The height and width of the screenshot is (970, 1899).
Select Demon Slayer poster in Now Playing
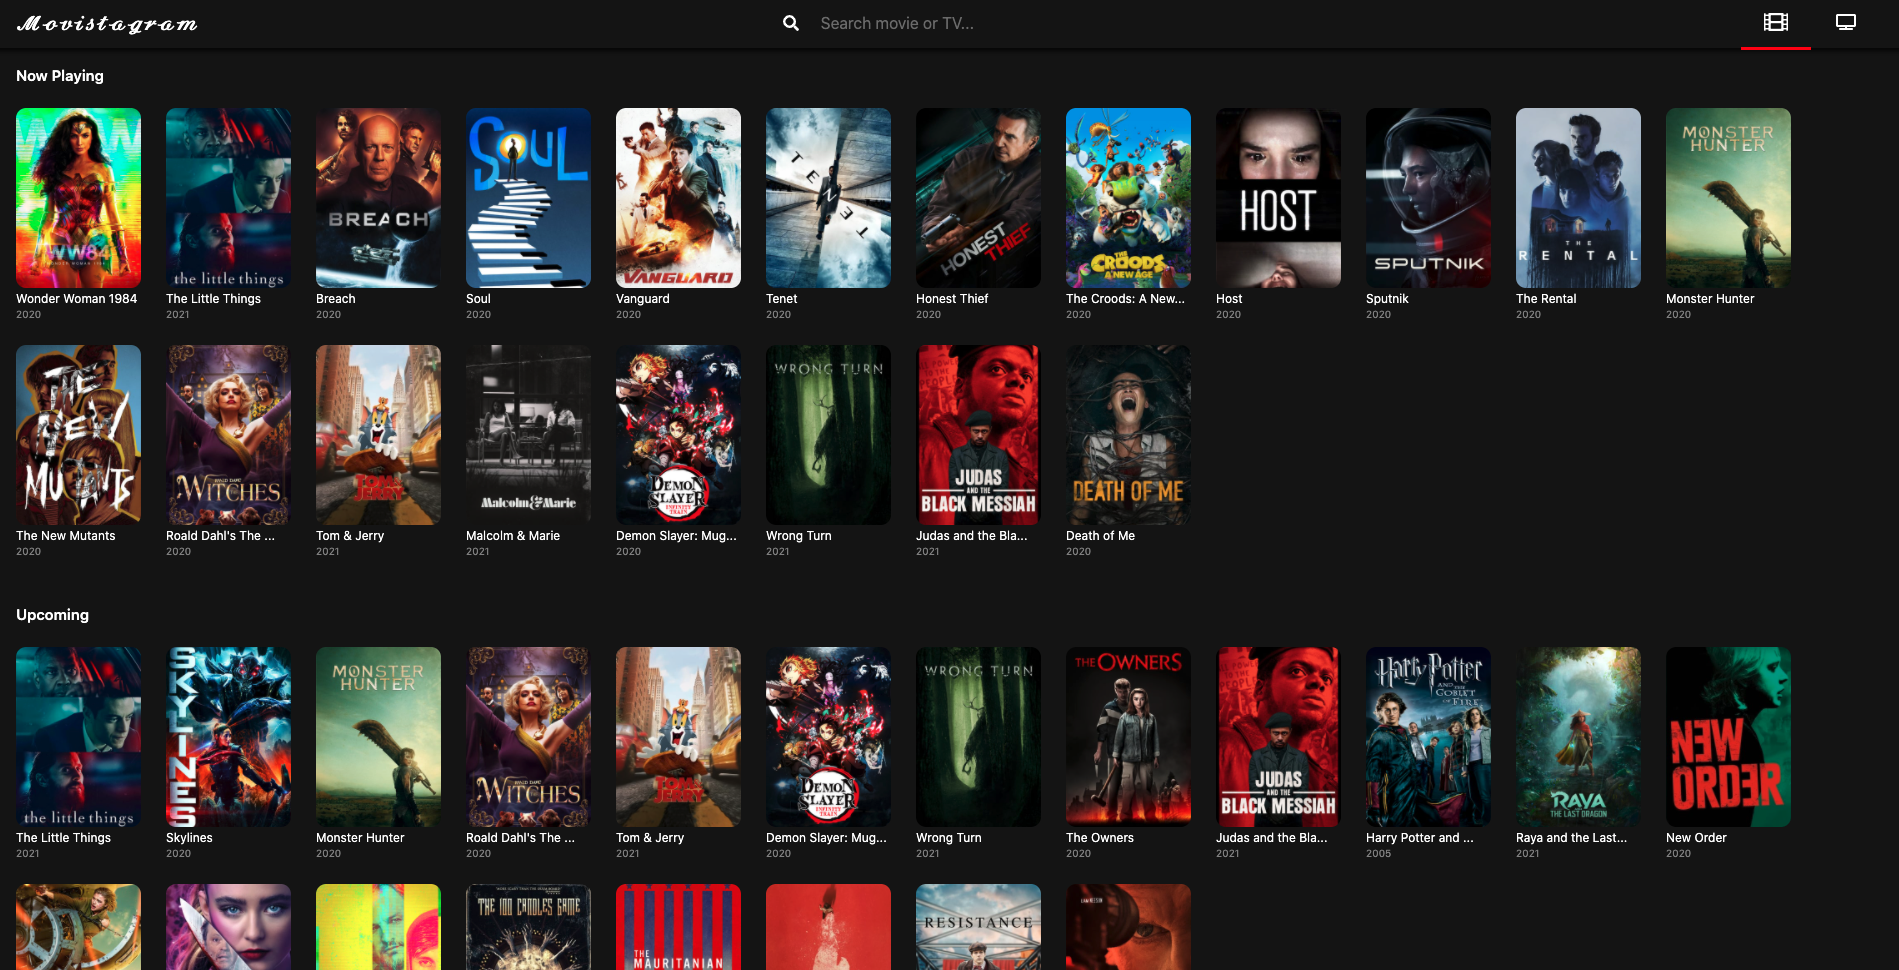(x=678, y=435)
